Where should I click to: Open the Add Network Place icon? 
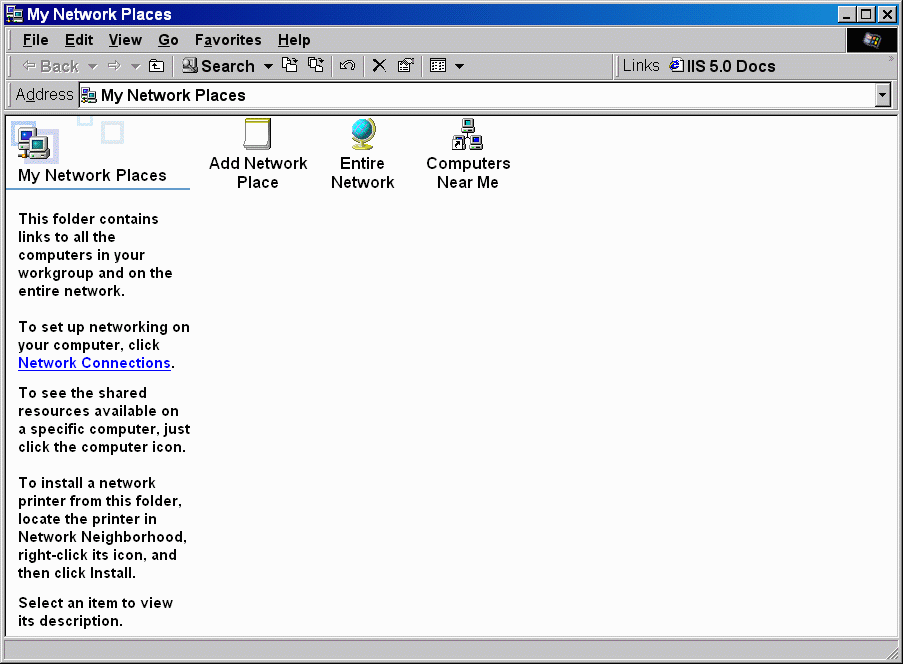[x=258, y=135]
